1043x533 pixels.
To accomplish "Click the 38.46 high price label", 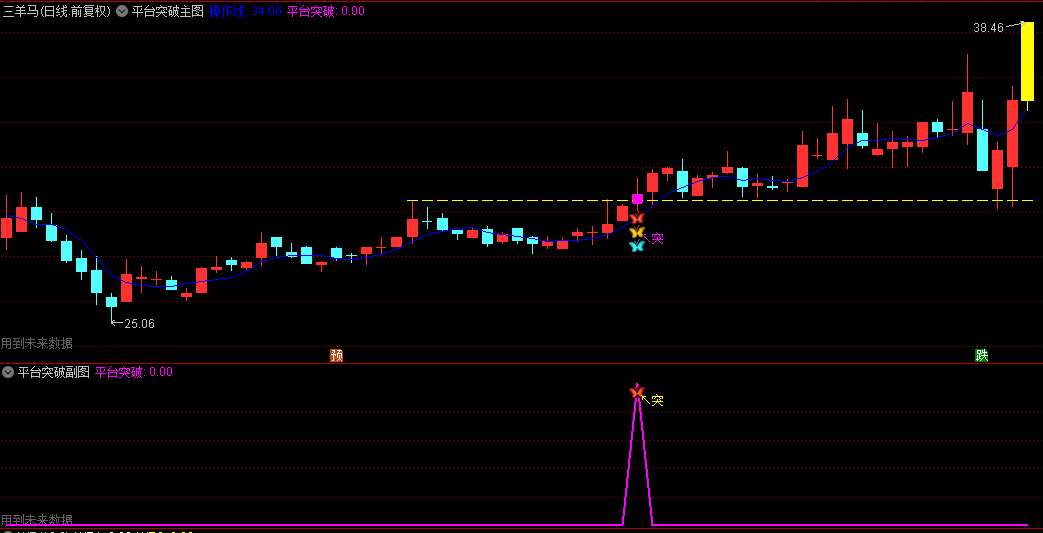I will click(x=988, y=28).
